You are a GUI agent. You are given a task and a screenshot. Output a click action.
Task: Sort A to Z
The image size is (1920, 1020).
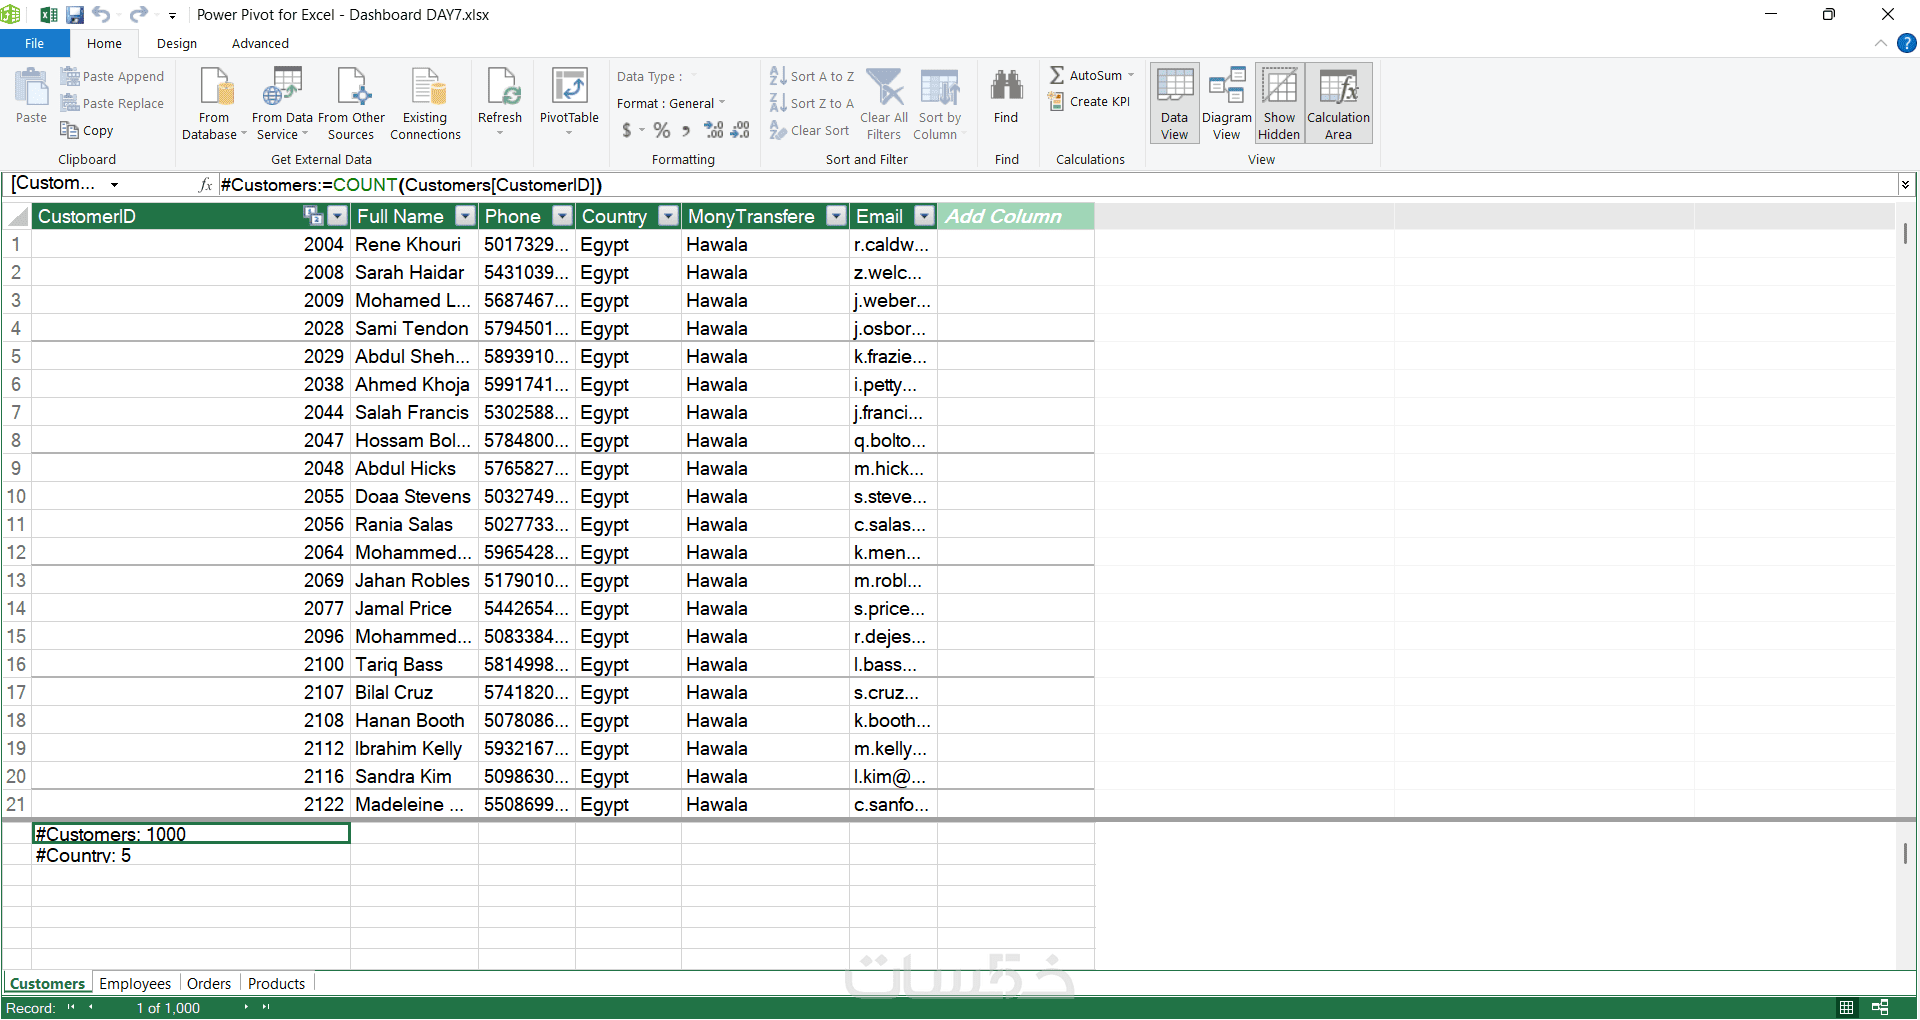click(x=812, y=76)
